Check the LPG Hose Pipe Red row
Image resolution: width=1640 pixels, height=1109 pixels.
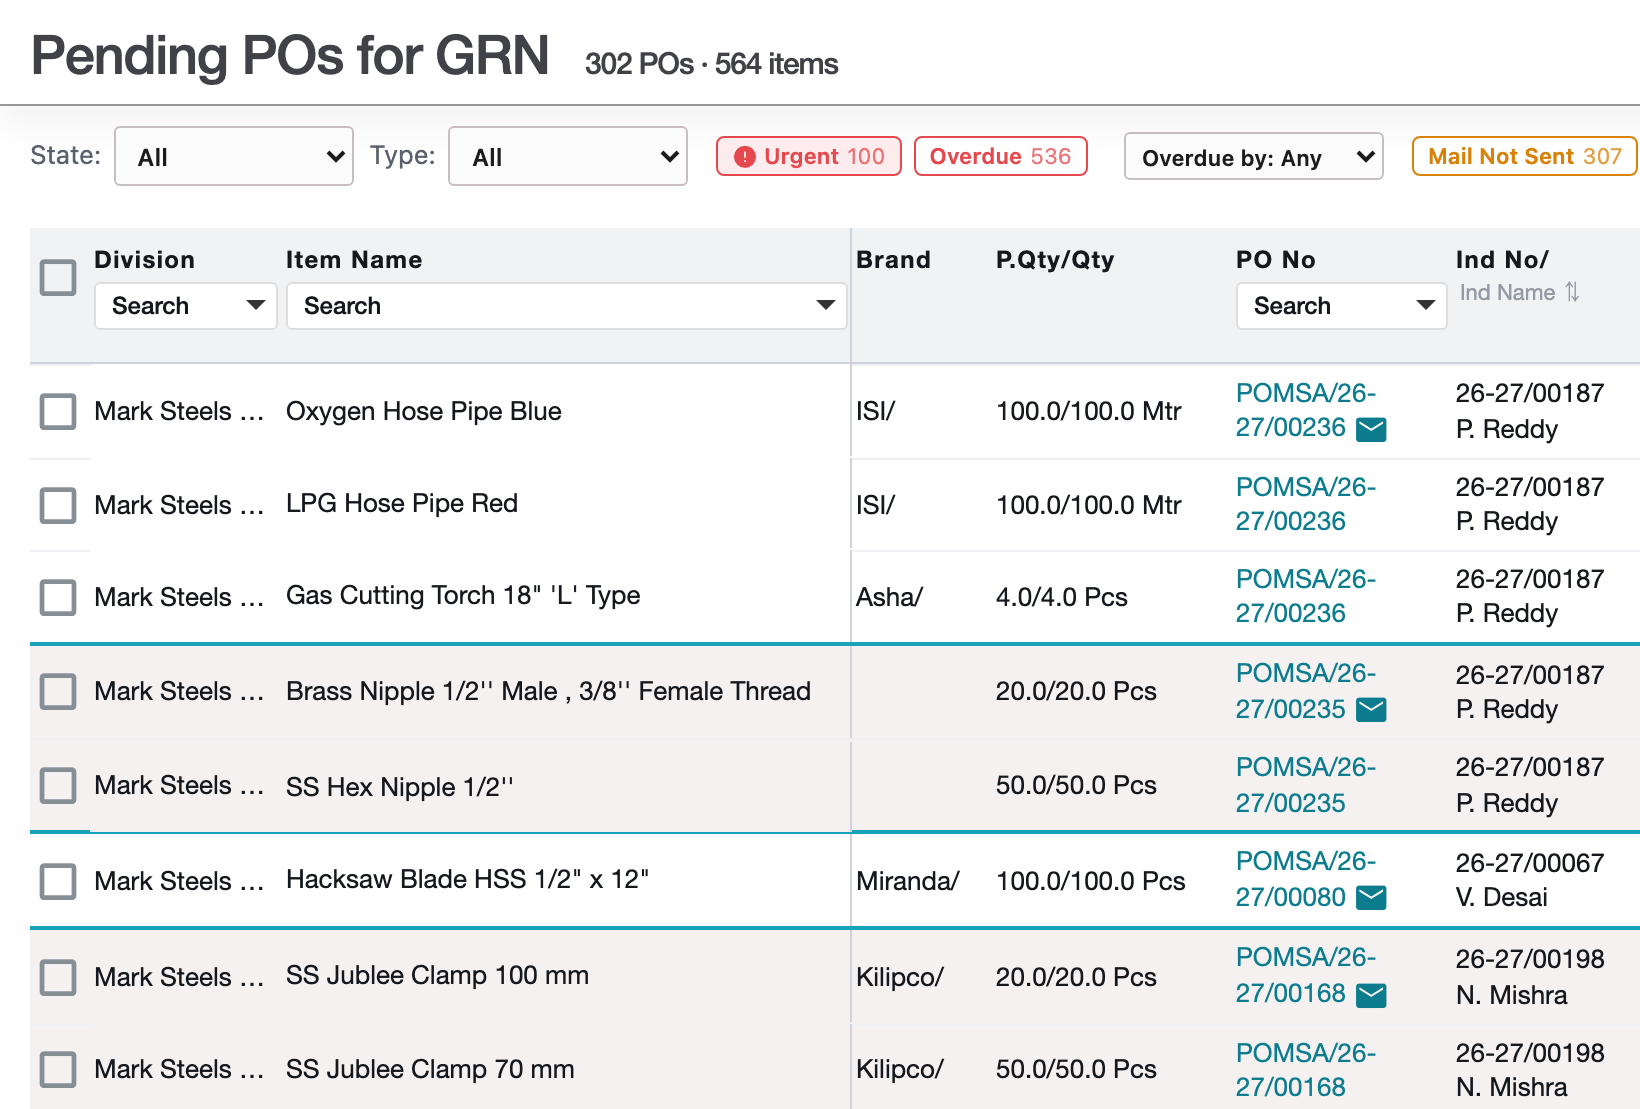pyautogui.click(x=58, y=505)
